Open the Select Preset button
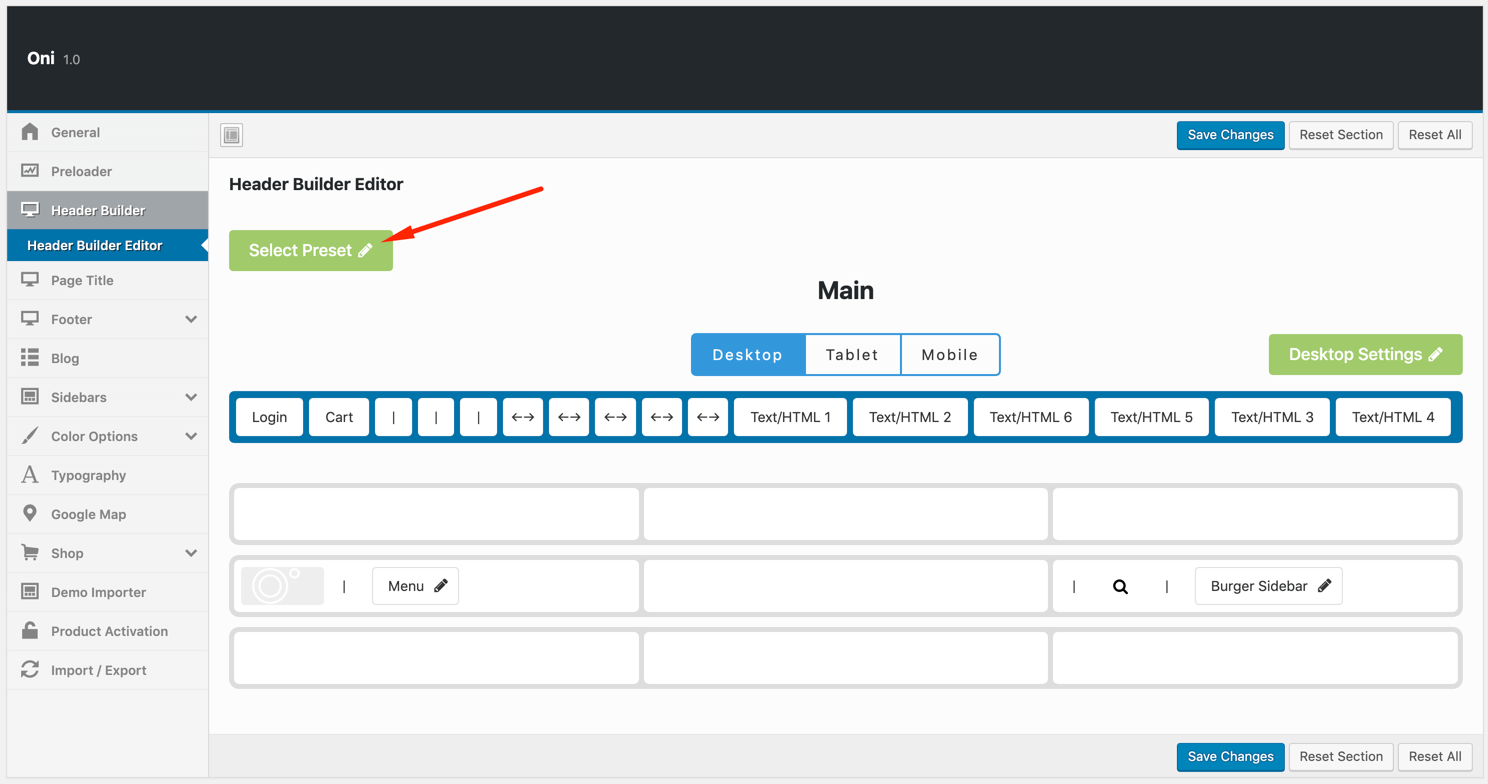The width and height of the screenshot is (1488, 784). [x=310, y=251]
